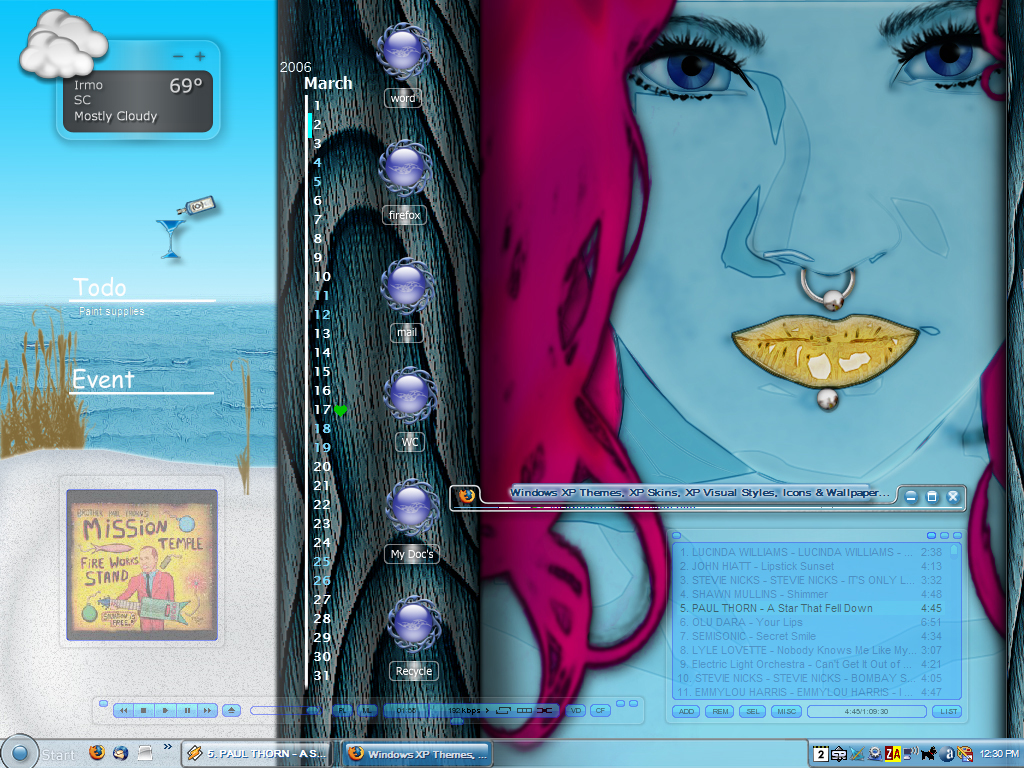The image size is (1024, 768).
Task: Expand weather widget with plus button
Action: pos(200,57)
